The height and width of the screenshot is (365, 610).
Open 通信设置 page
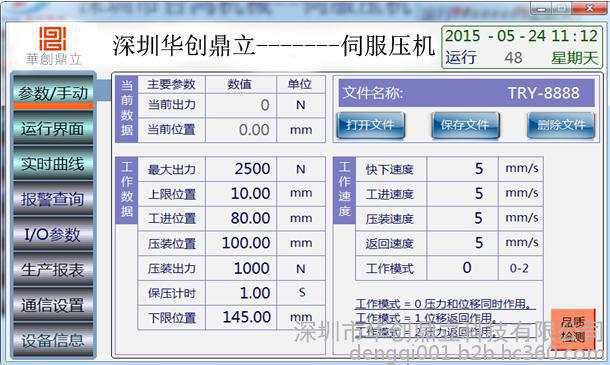pos(53,305)
